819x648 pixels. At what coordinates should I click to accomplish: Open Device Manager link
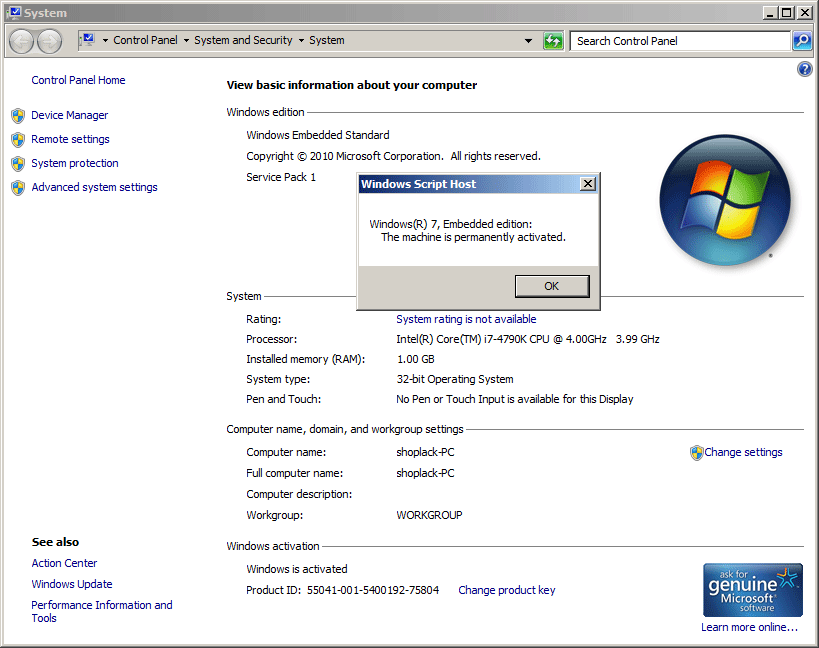click(x=69, y=115)
